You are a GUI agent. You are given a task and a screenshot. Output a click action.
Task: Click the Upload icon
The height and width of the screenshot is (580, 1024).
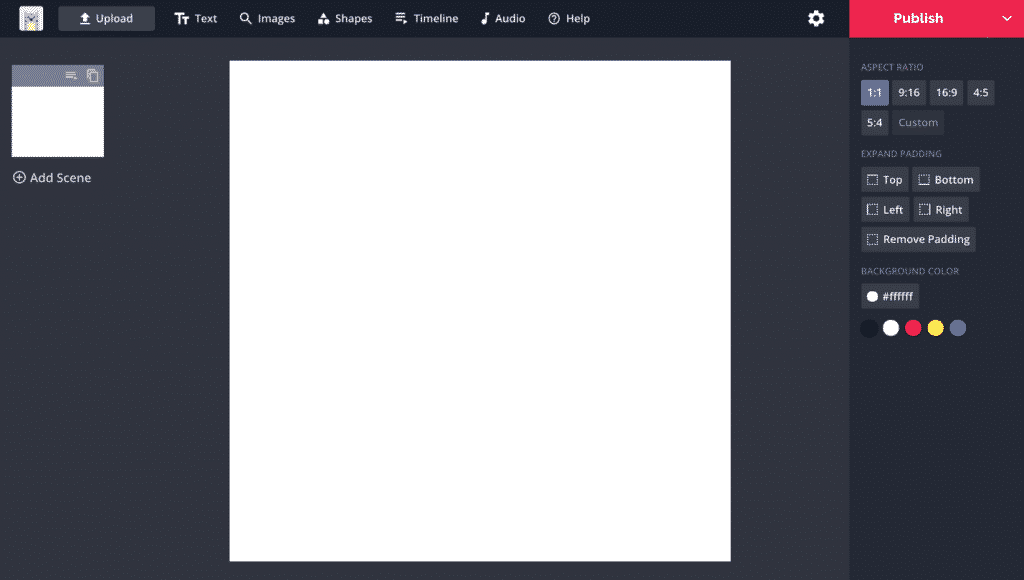[x=106, y=18]
